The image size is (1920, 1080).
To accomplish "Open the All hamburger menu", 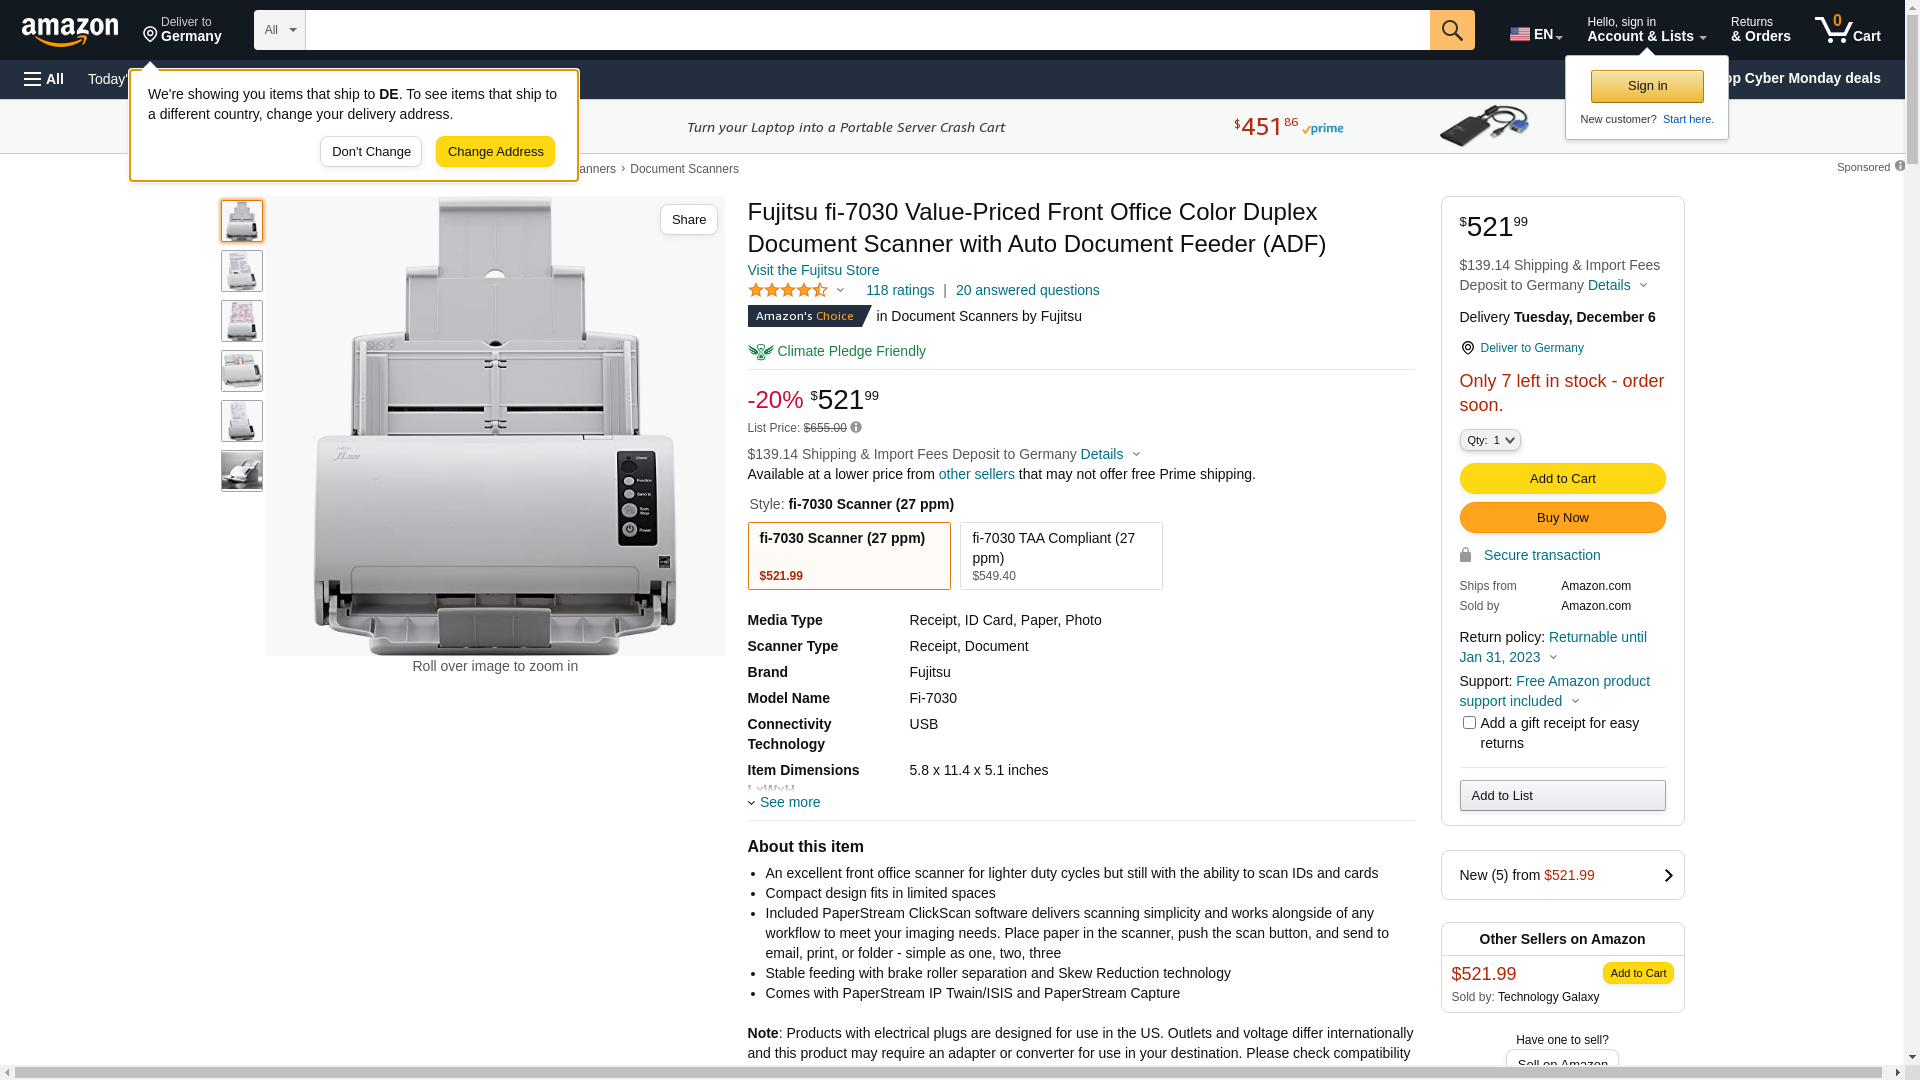I will coord(44,79).
